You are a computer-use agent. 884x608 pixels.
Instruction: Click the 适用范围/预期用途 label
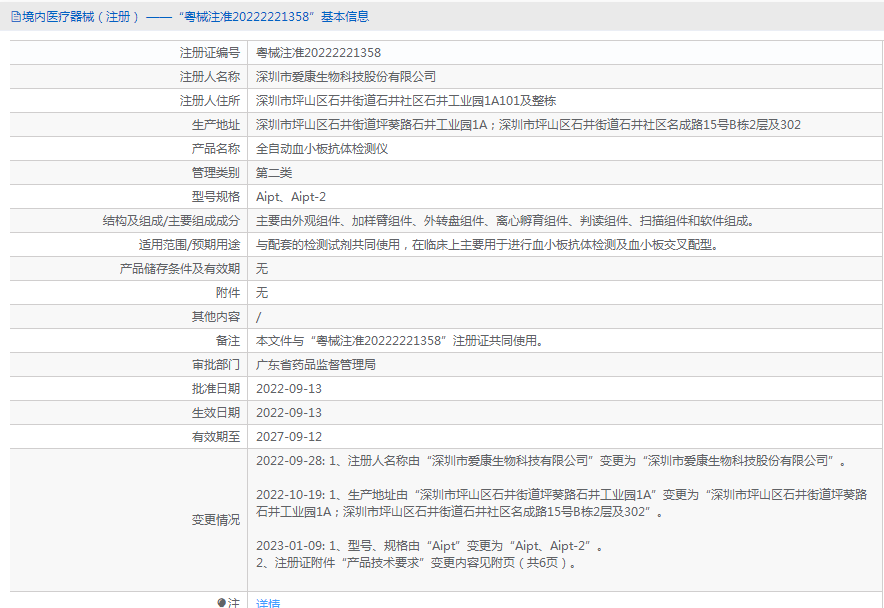click(189, 245)
